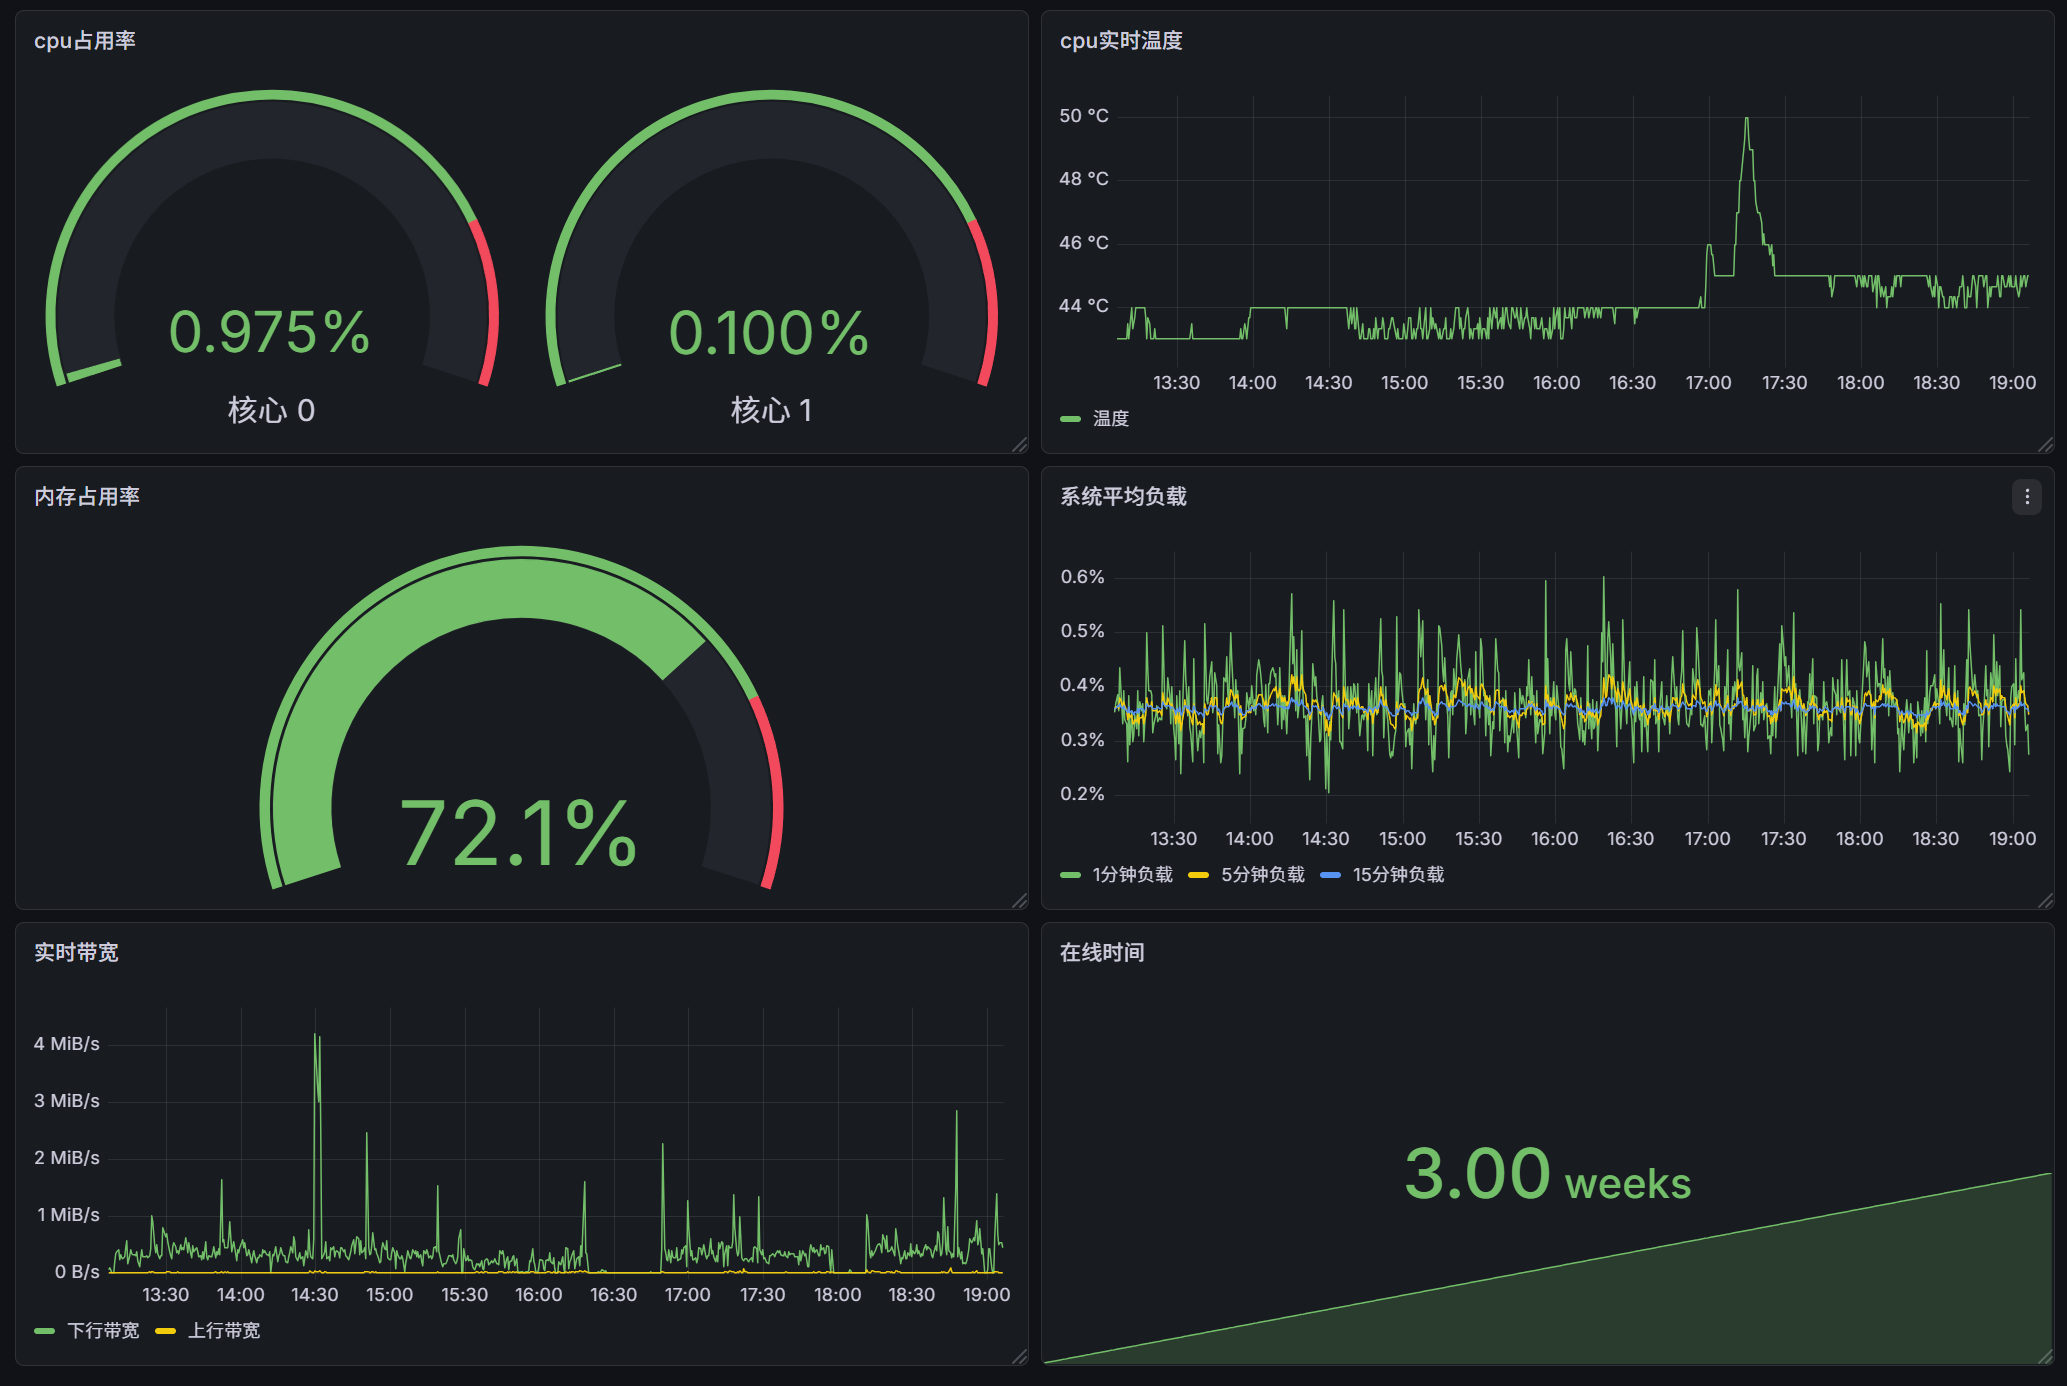Click the 72.1% memory gauge value

pos(518,832)
